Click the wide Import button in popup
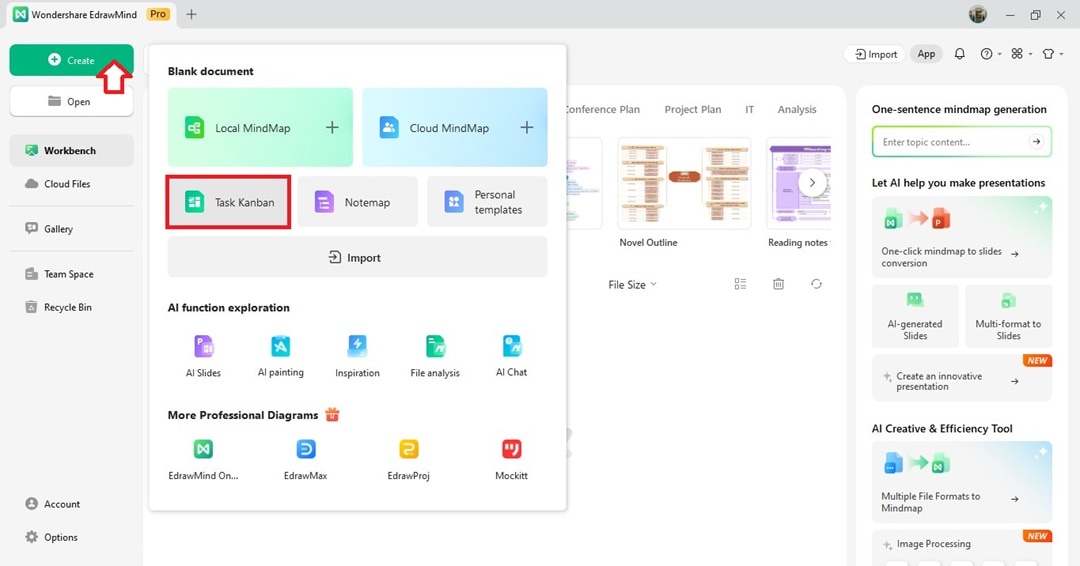 tap(357, 258)
